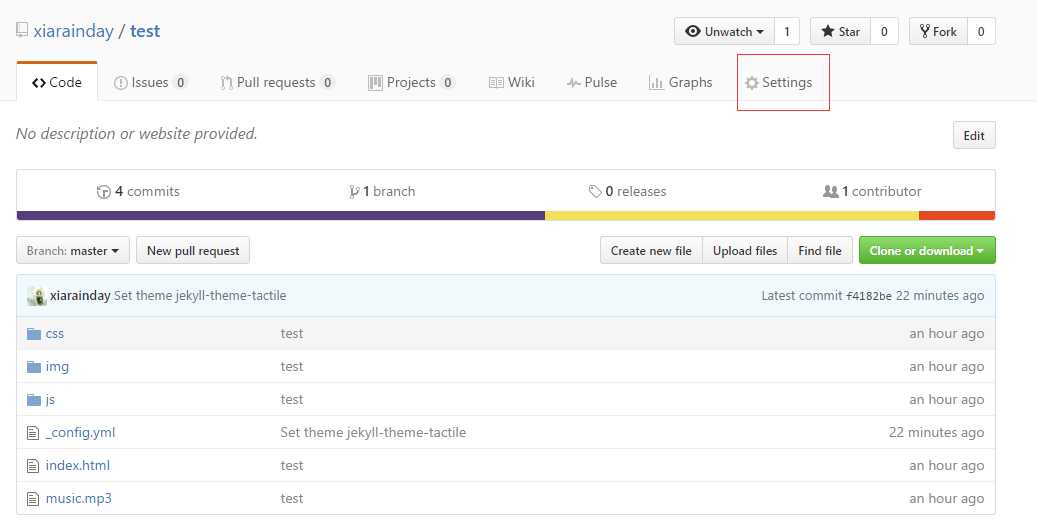The height and width of the screenshot is (520, 1037).
Task: Open the Wiki tab
Action: click(x=511, y=82)
